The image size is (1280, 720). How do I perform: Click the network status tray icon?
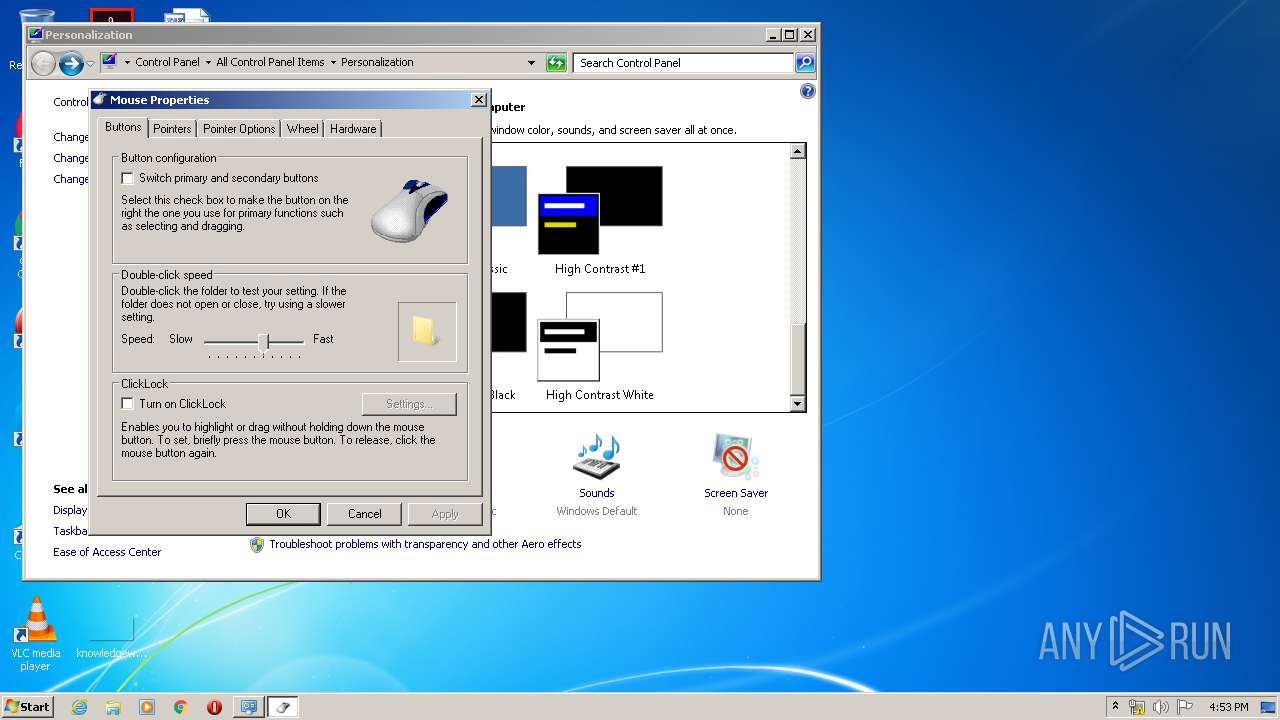click(1137, 707)
